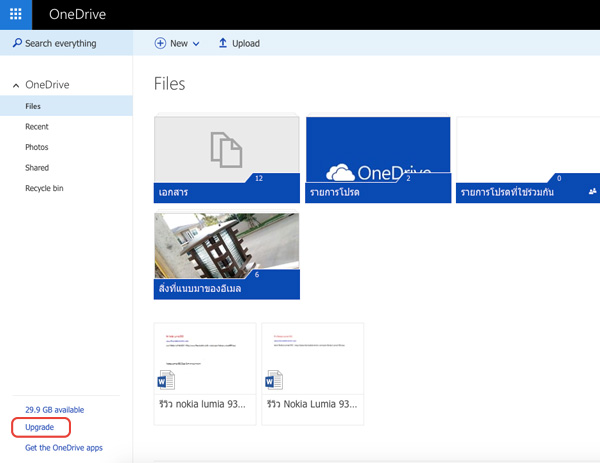Open Shared in the sidebar
The height and width of the screenshot is (463, 600).
[x=37, y=168]
